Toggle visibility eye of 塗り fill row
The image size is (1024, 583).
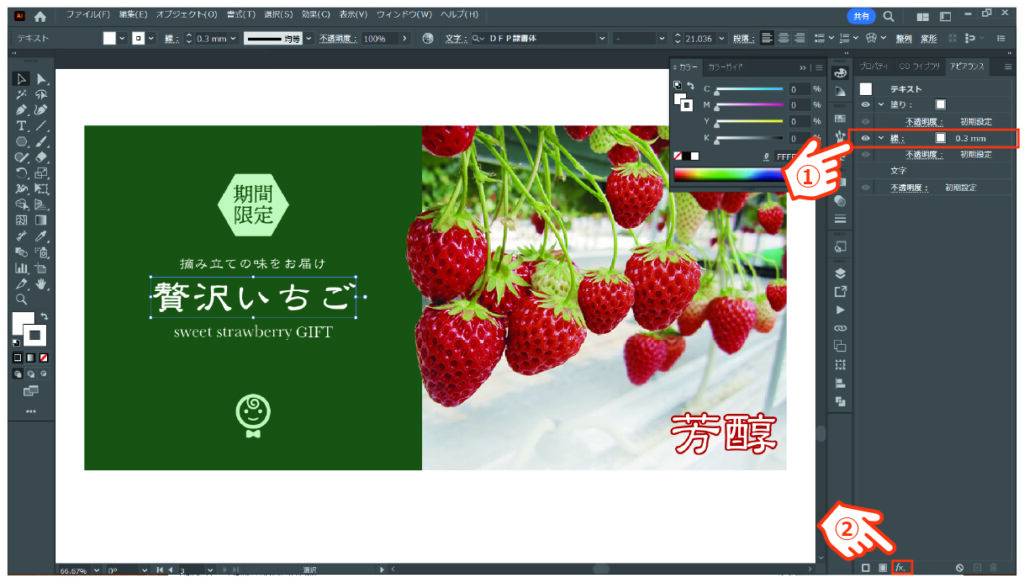pos(865,104)
